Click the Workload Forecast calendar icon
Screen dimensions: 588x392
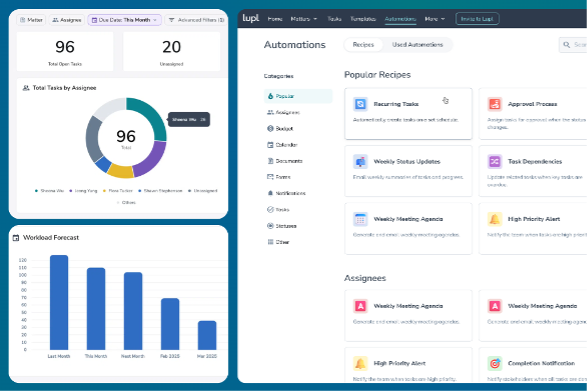16,238
